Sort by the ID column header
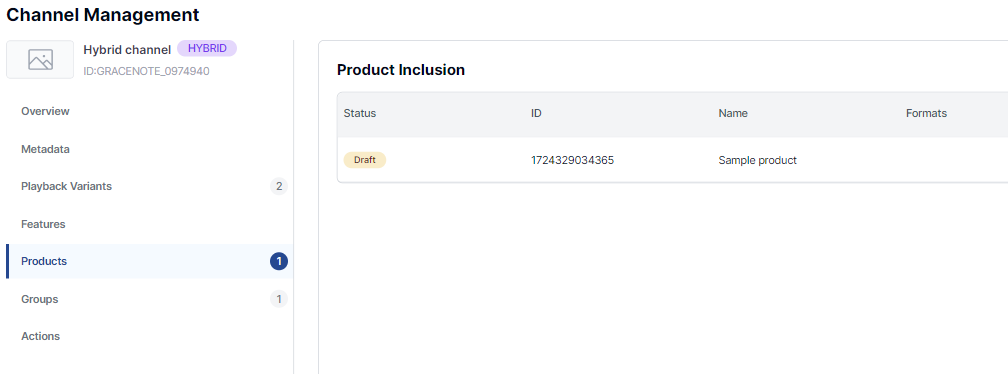The height and width of the screenshot is (374, 1008). point(536,113)
